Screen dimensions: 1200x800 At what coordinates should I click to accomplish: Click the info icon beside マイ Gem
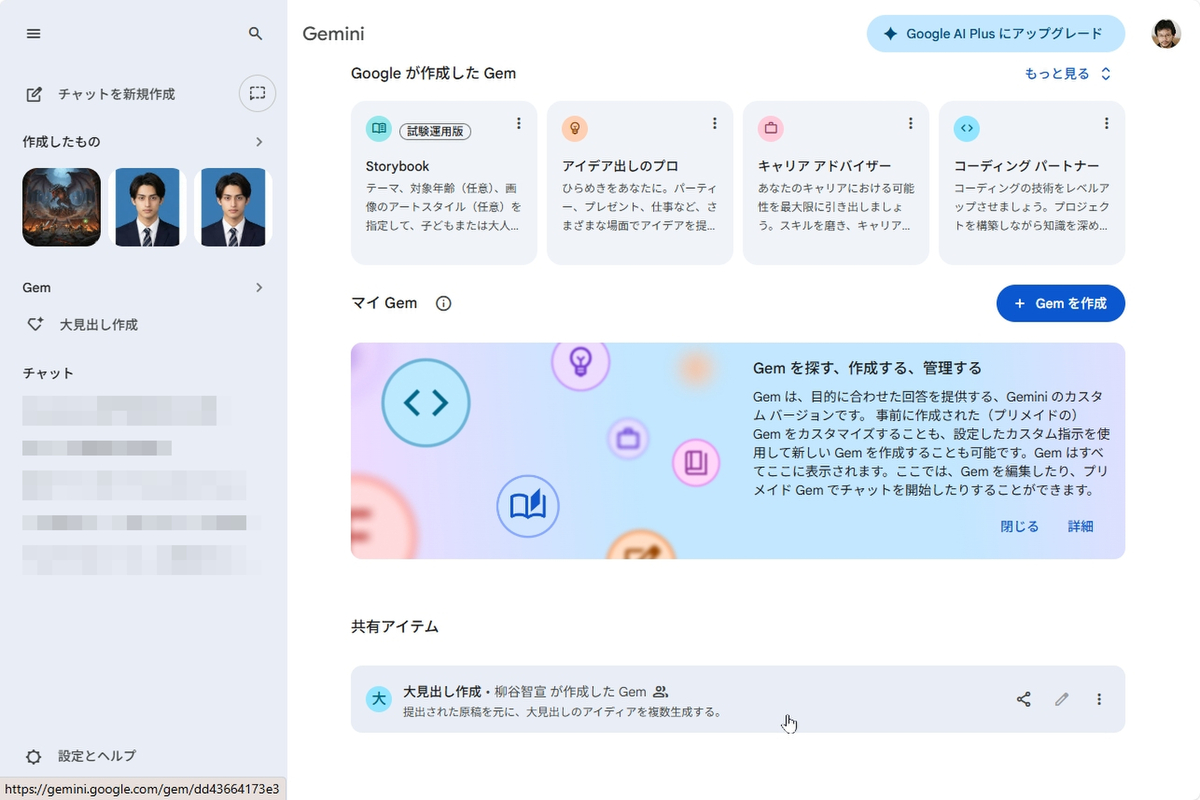coord(444,303)
